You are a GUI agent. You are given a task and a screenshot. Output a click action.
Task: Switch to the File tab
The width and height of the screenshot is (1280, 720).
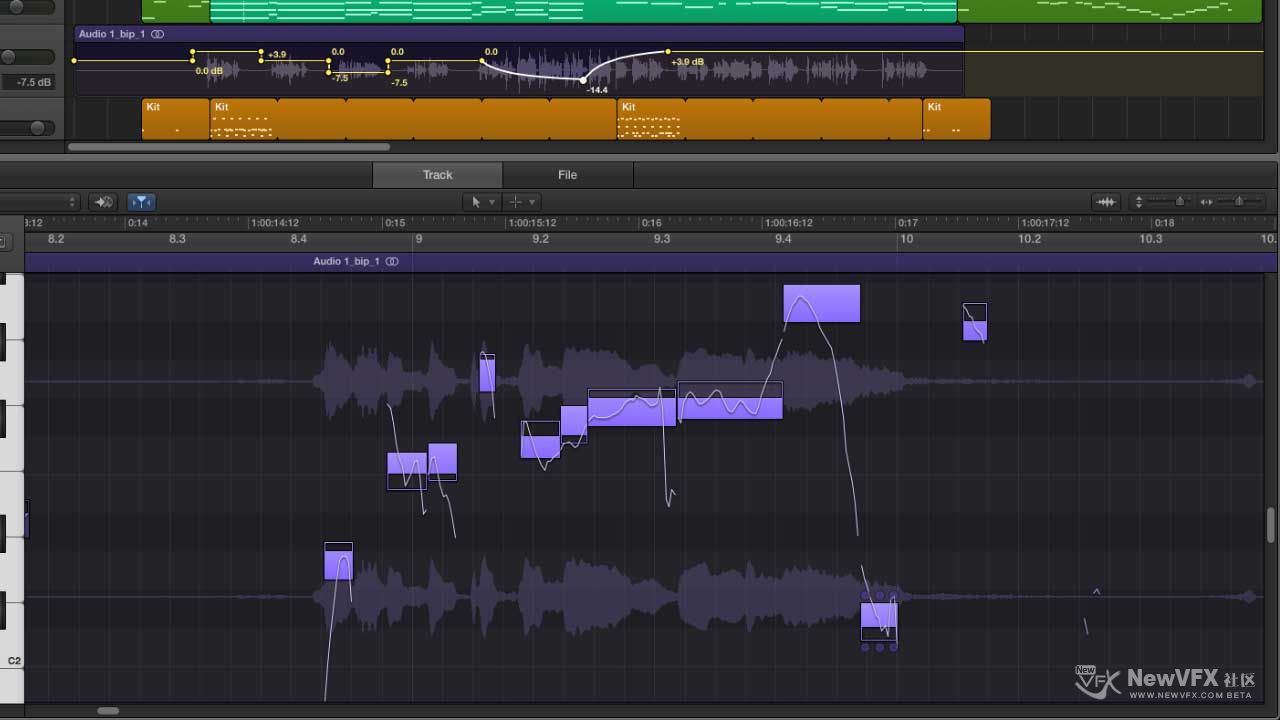click(x=567, y=175)
